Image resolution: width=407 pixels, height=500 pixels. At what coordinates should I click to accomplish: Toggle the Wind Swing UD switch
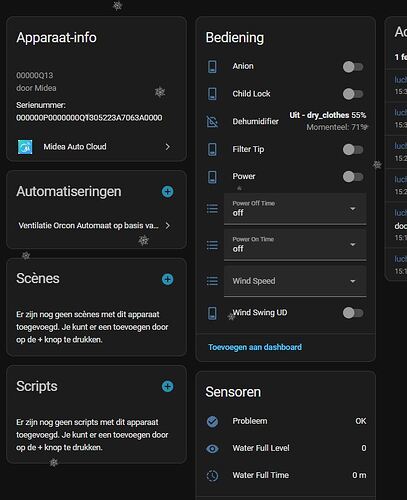(x=353, y=313)
